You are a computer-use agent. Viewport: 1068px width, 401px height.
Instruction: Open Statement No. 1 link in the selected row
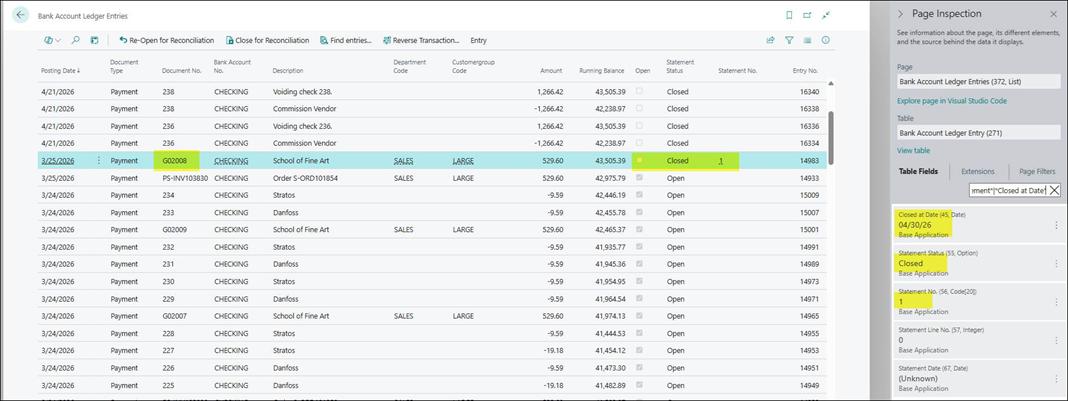click(x=721, y=161)
